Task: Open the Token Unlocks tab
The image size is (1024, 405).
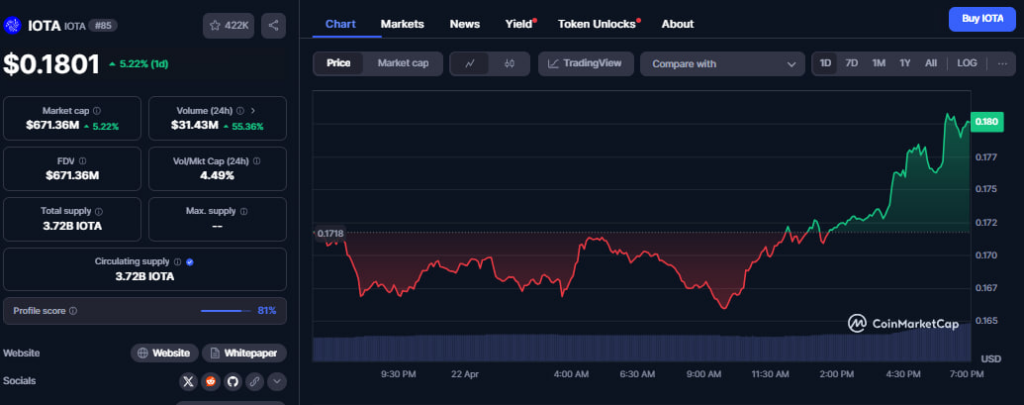Action: point(597,23)
